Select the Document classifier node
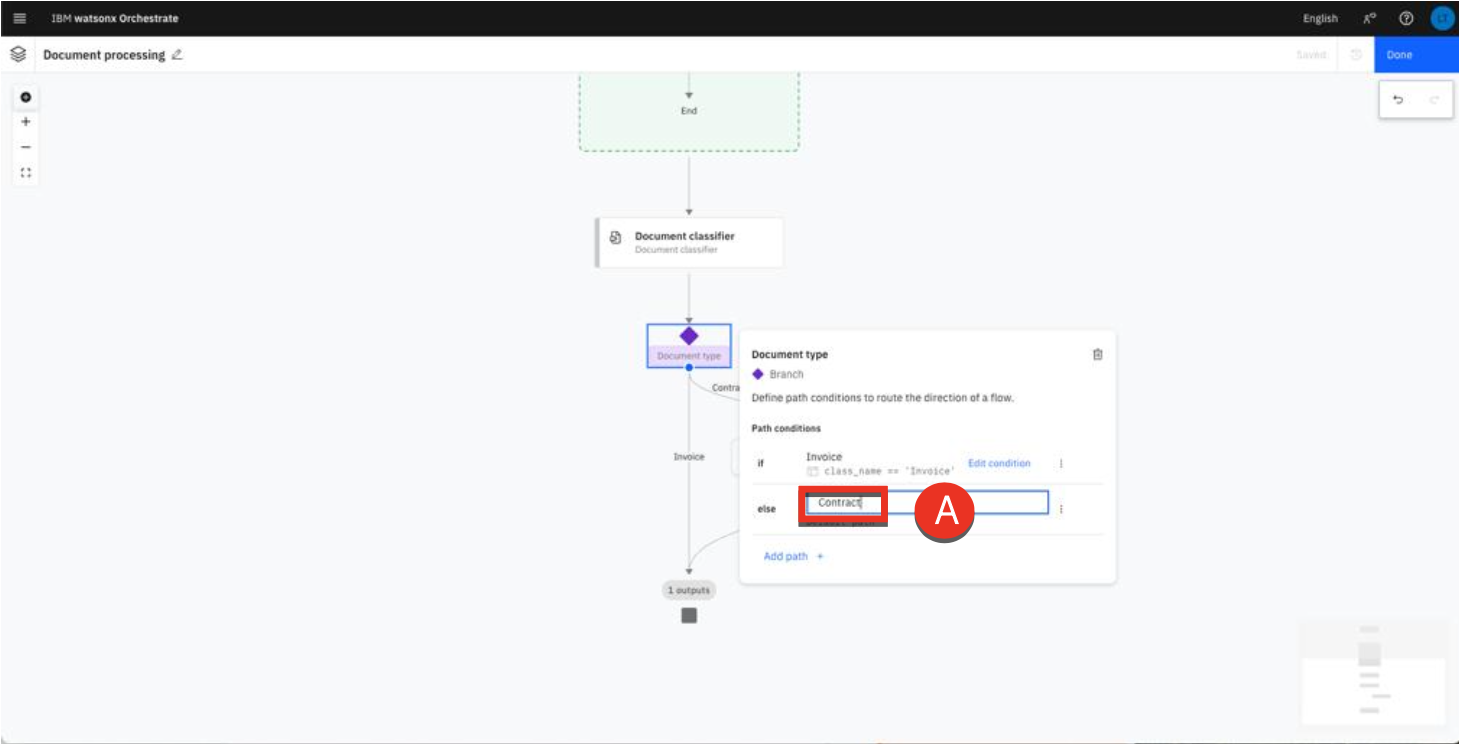 point(689,242)
